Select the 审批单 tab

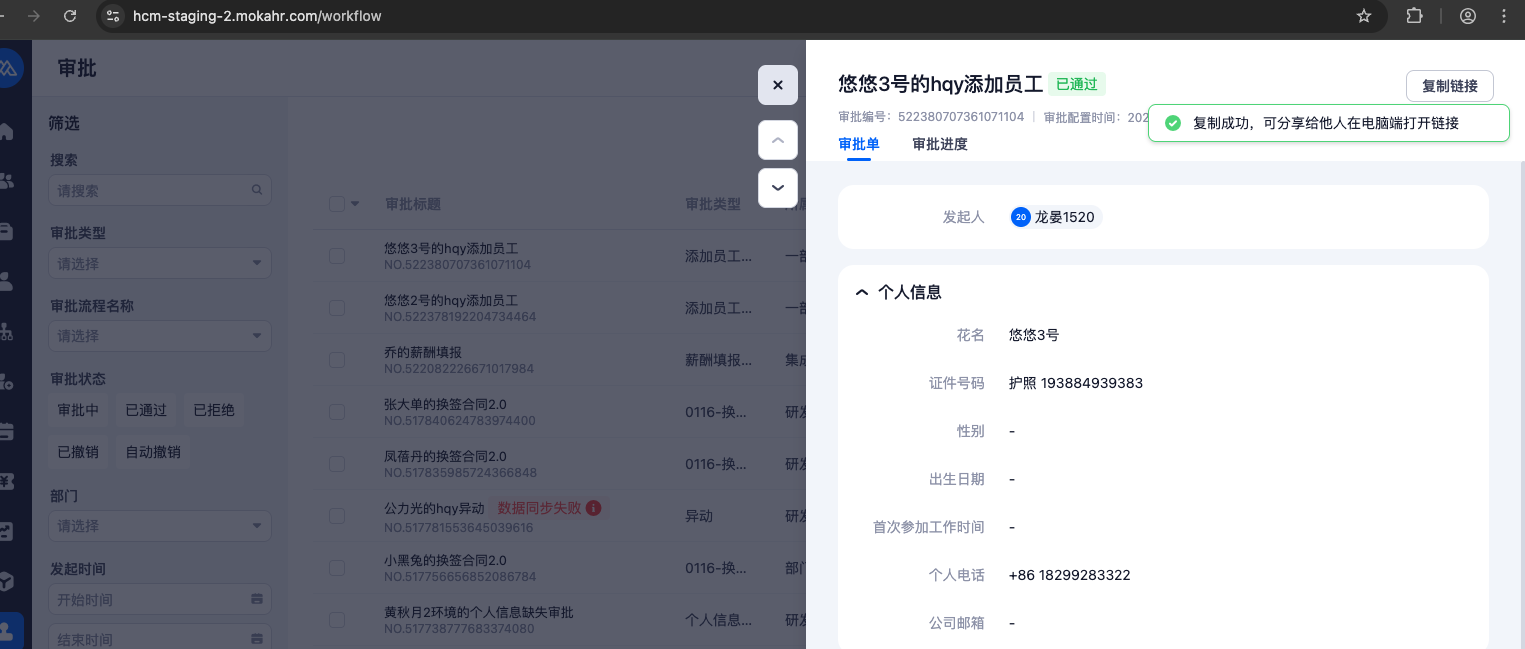[x=858, y=144]
